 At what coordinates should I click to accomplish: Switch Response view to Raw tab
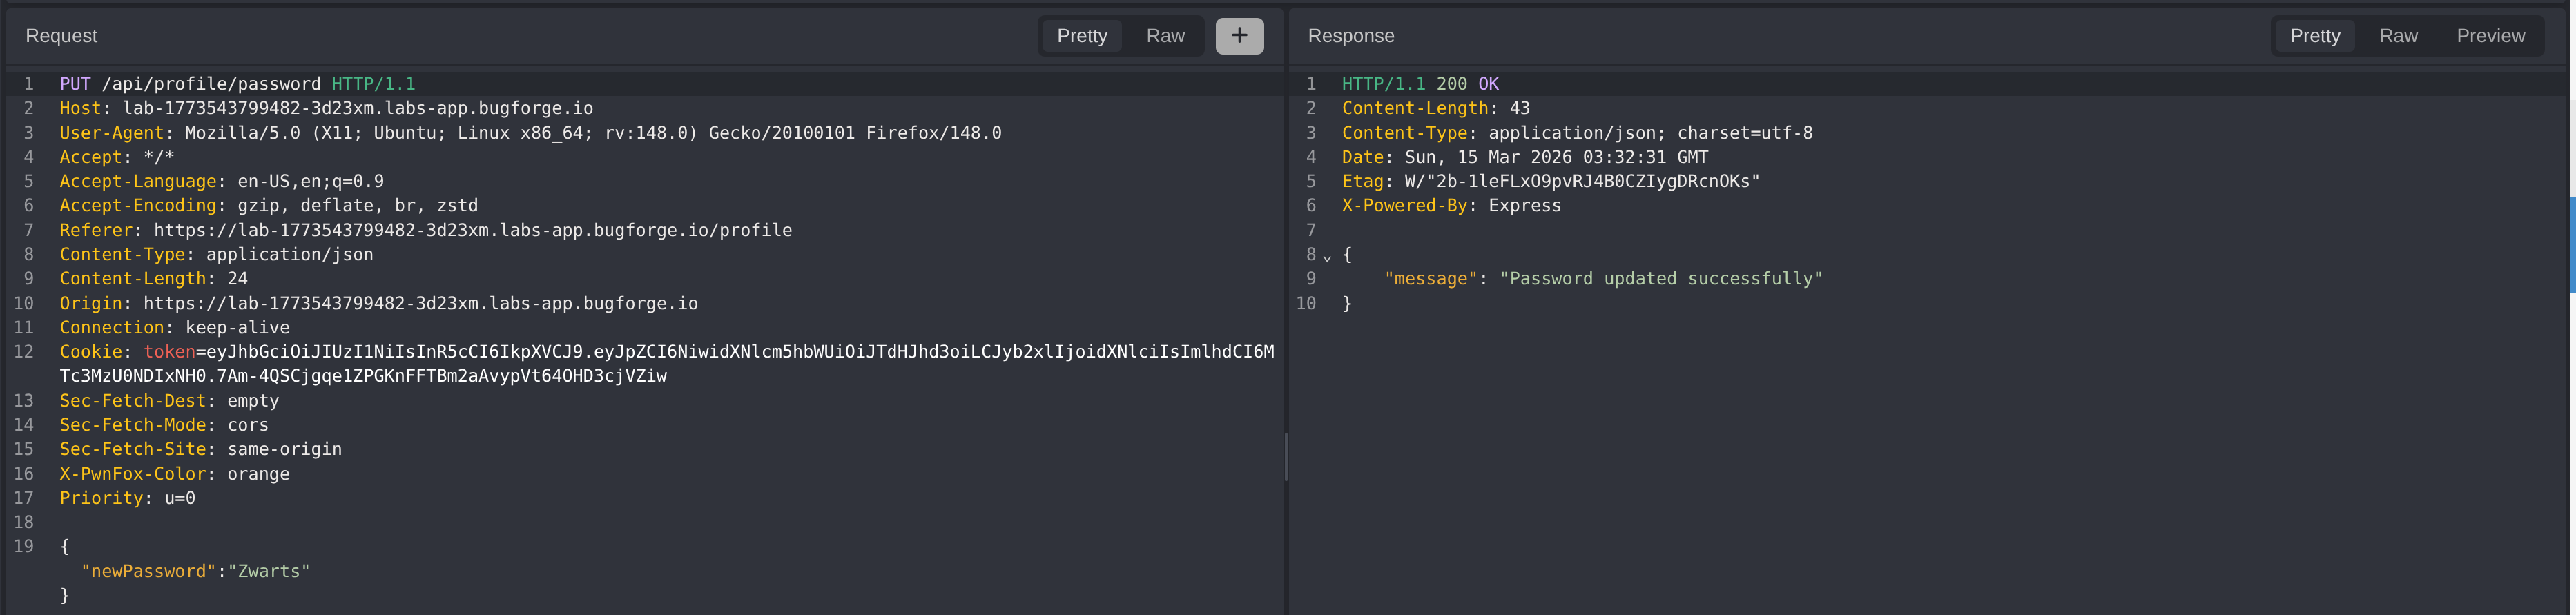tap(2397, 36)
